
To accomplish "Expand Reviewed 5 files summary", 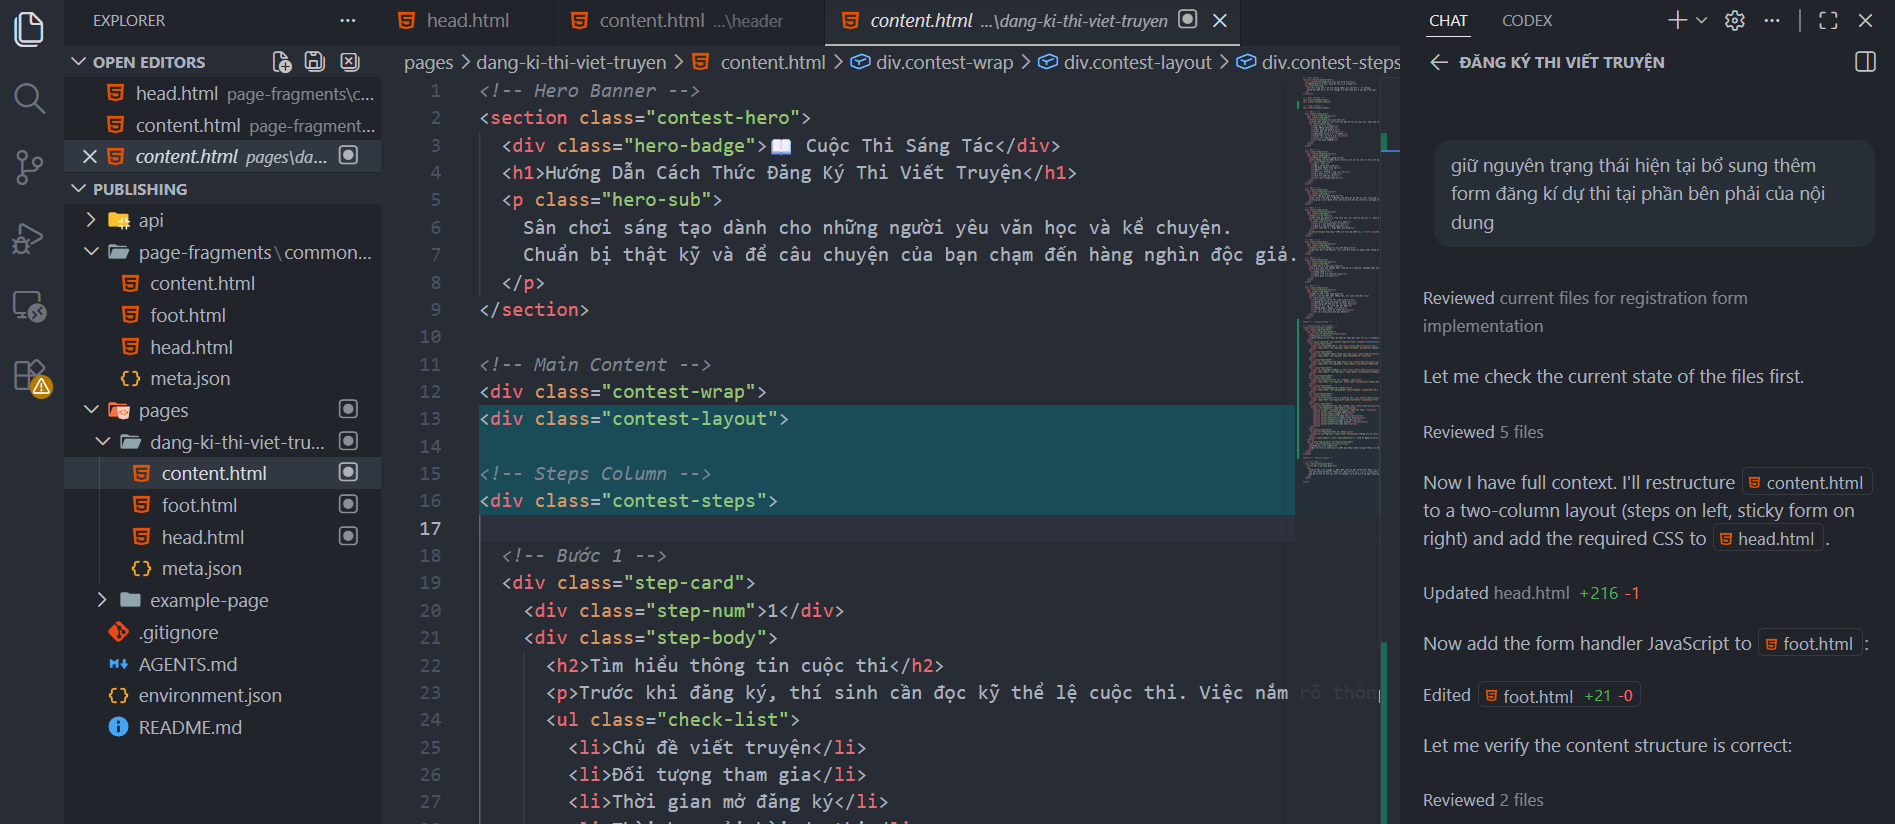I will click(x=1483, y=432).
